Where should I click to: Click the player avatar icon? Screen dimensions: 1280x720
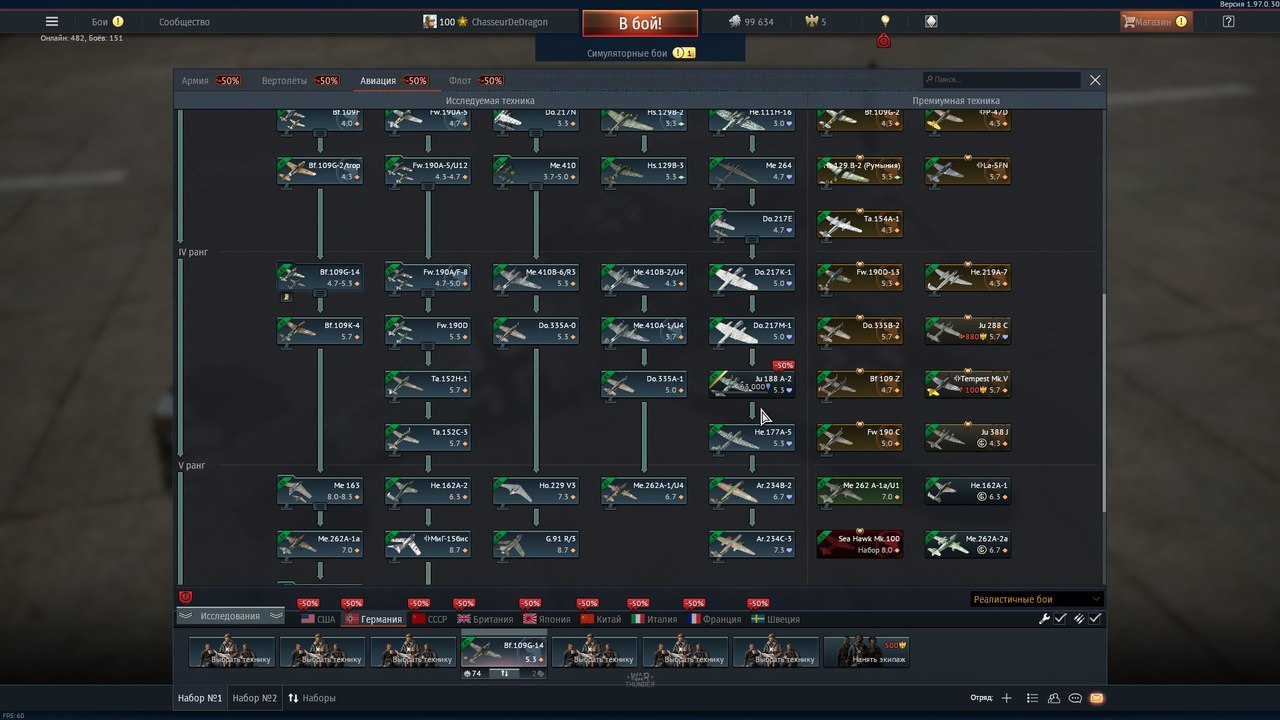430,21
